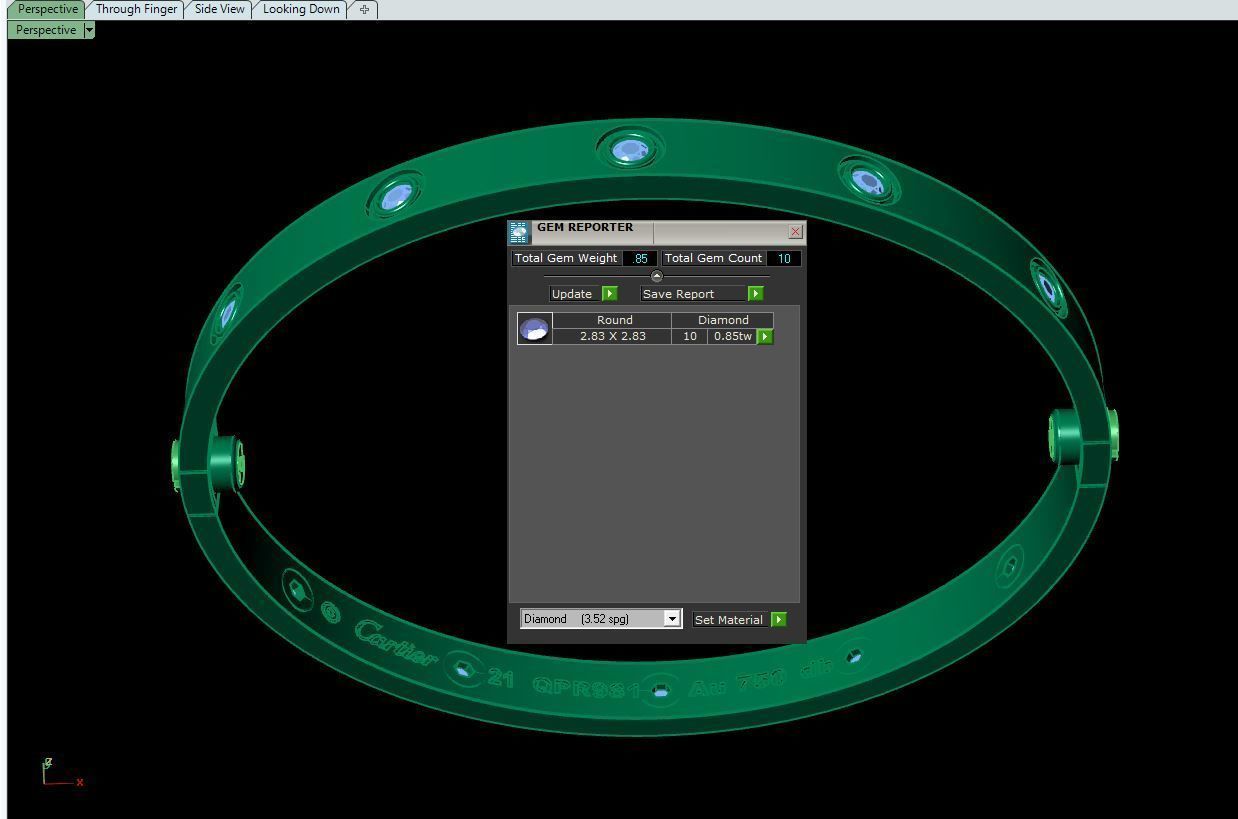Switch to the Looking Down tab

click(x=301, y=9)
